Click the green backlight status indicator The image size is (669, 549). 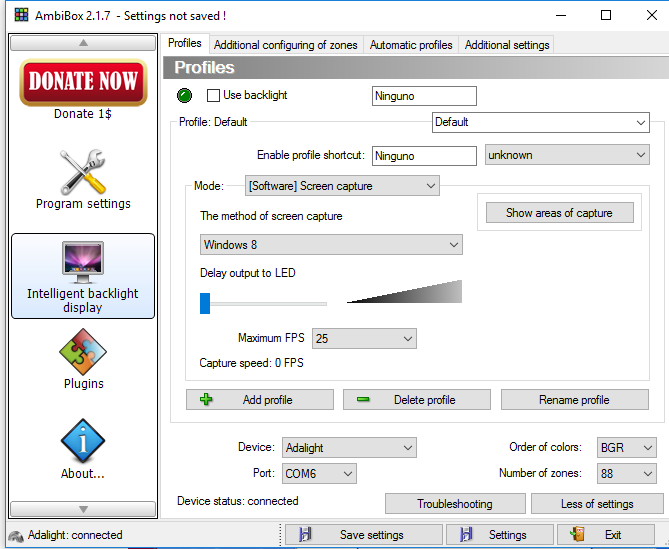184,96
